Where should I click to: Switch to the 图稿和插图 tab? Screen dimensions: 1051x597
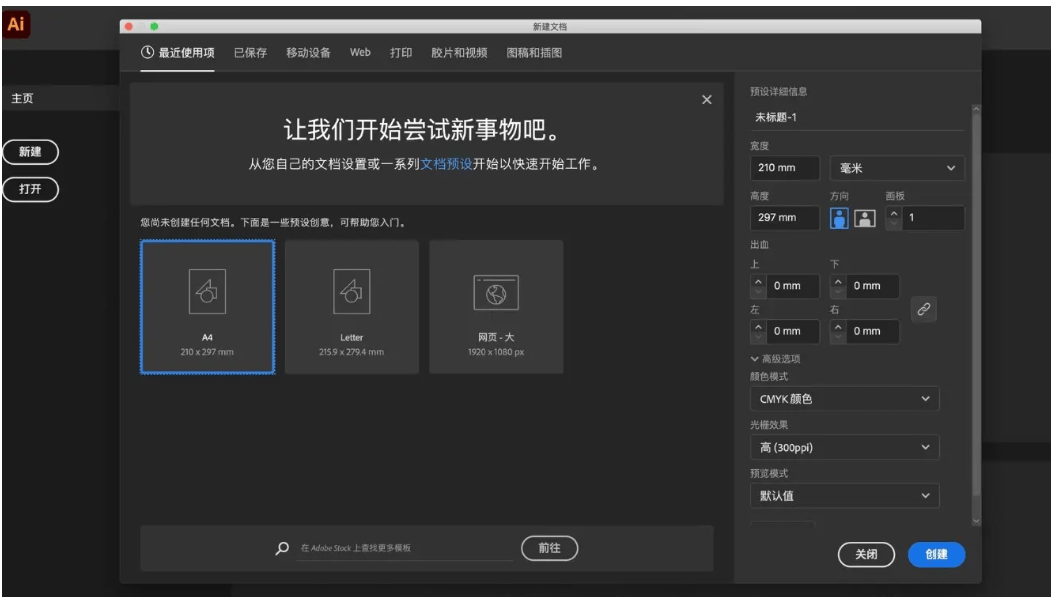[534, 52]
